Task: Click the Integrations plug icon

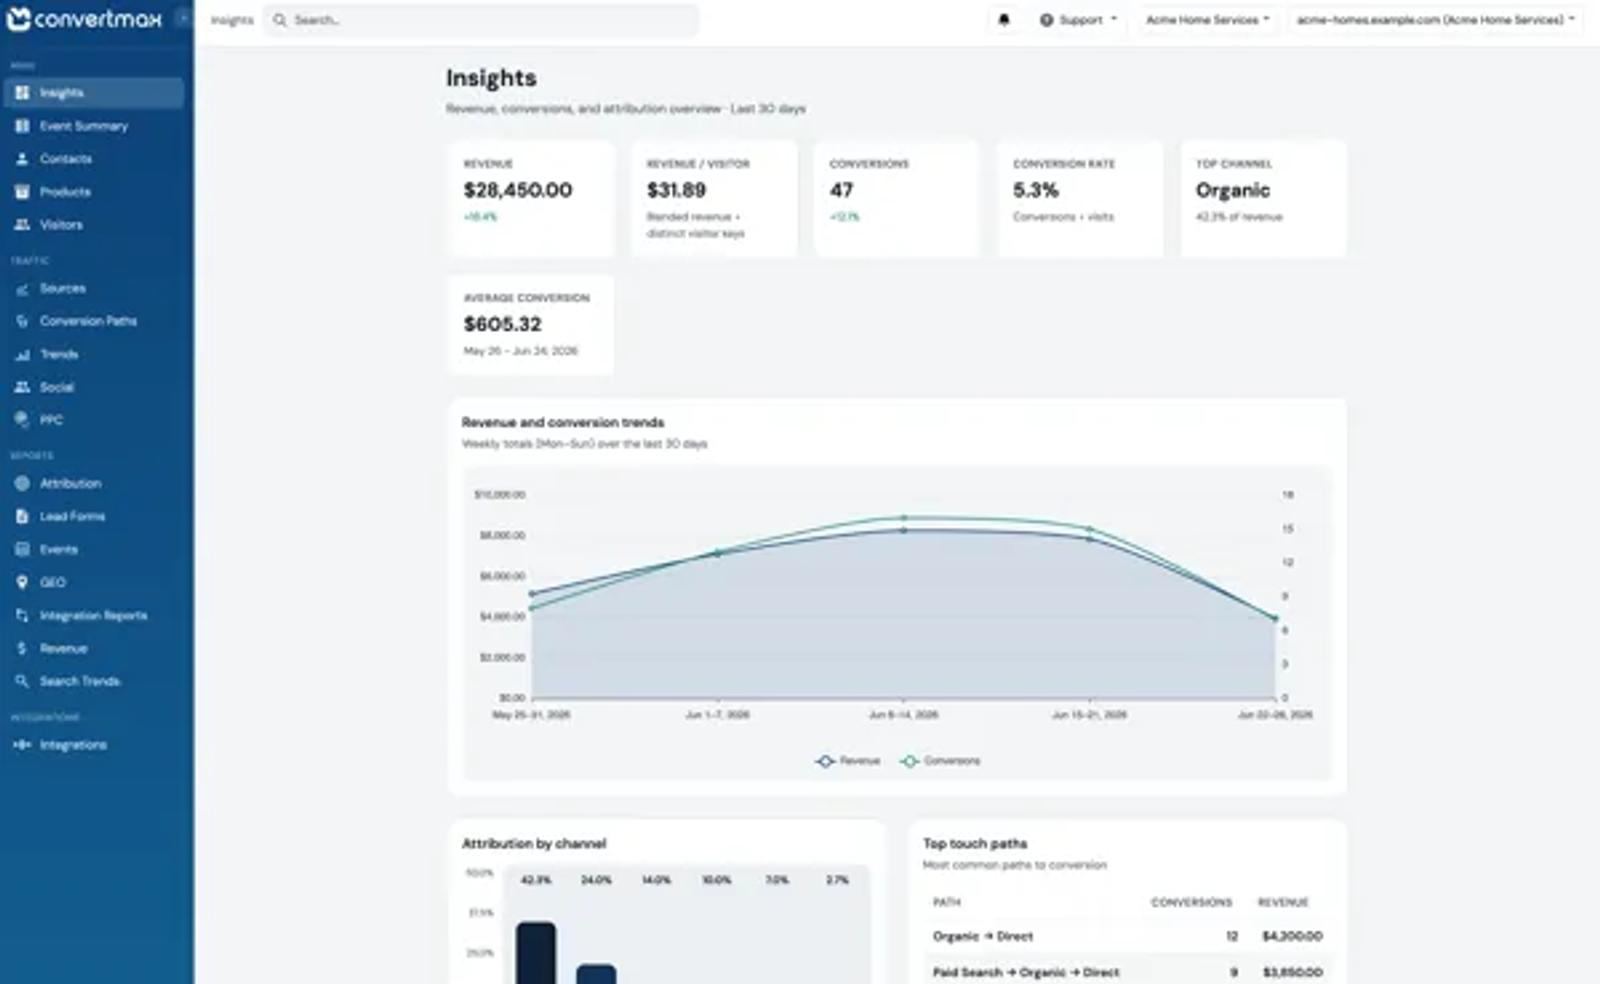Action: (22, 745)
